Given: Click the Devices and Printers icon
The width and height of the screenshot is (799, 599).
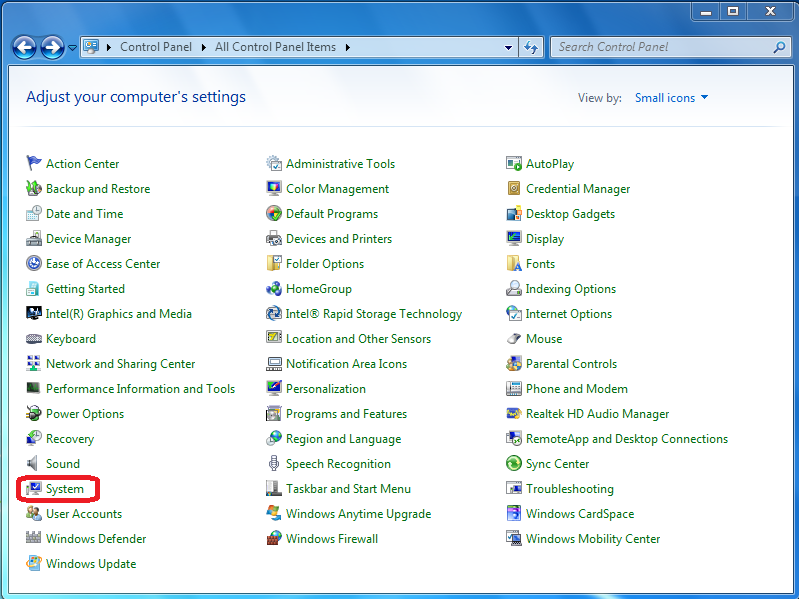Looking at the screenshot, I should (274, 238).
